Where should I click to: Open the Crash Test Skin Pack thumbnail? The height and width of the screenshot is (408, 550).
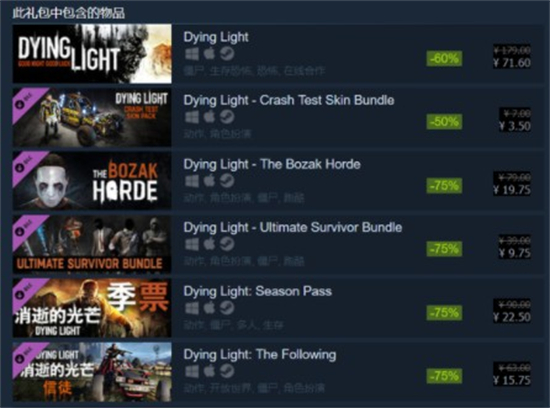coord(92,117)
